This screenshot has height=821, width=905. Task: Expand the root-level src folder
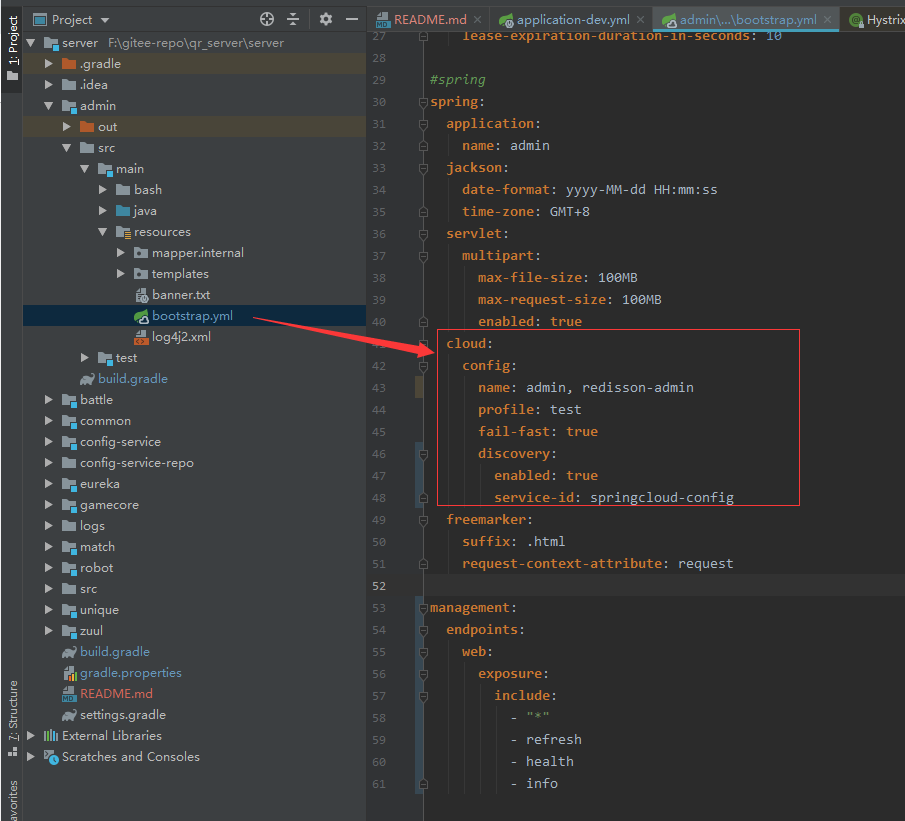pos(49,589)
